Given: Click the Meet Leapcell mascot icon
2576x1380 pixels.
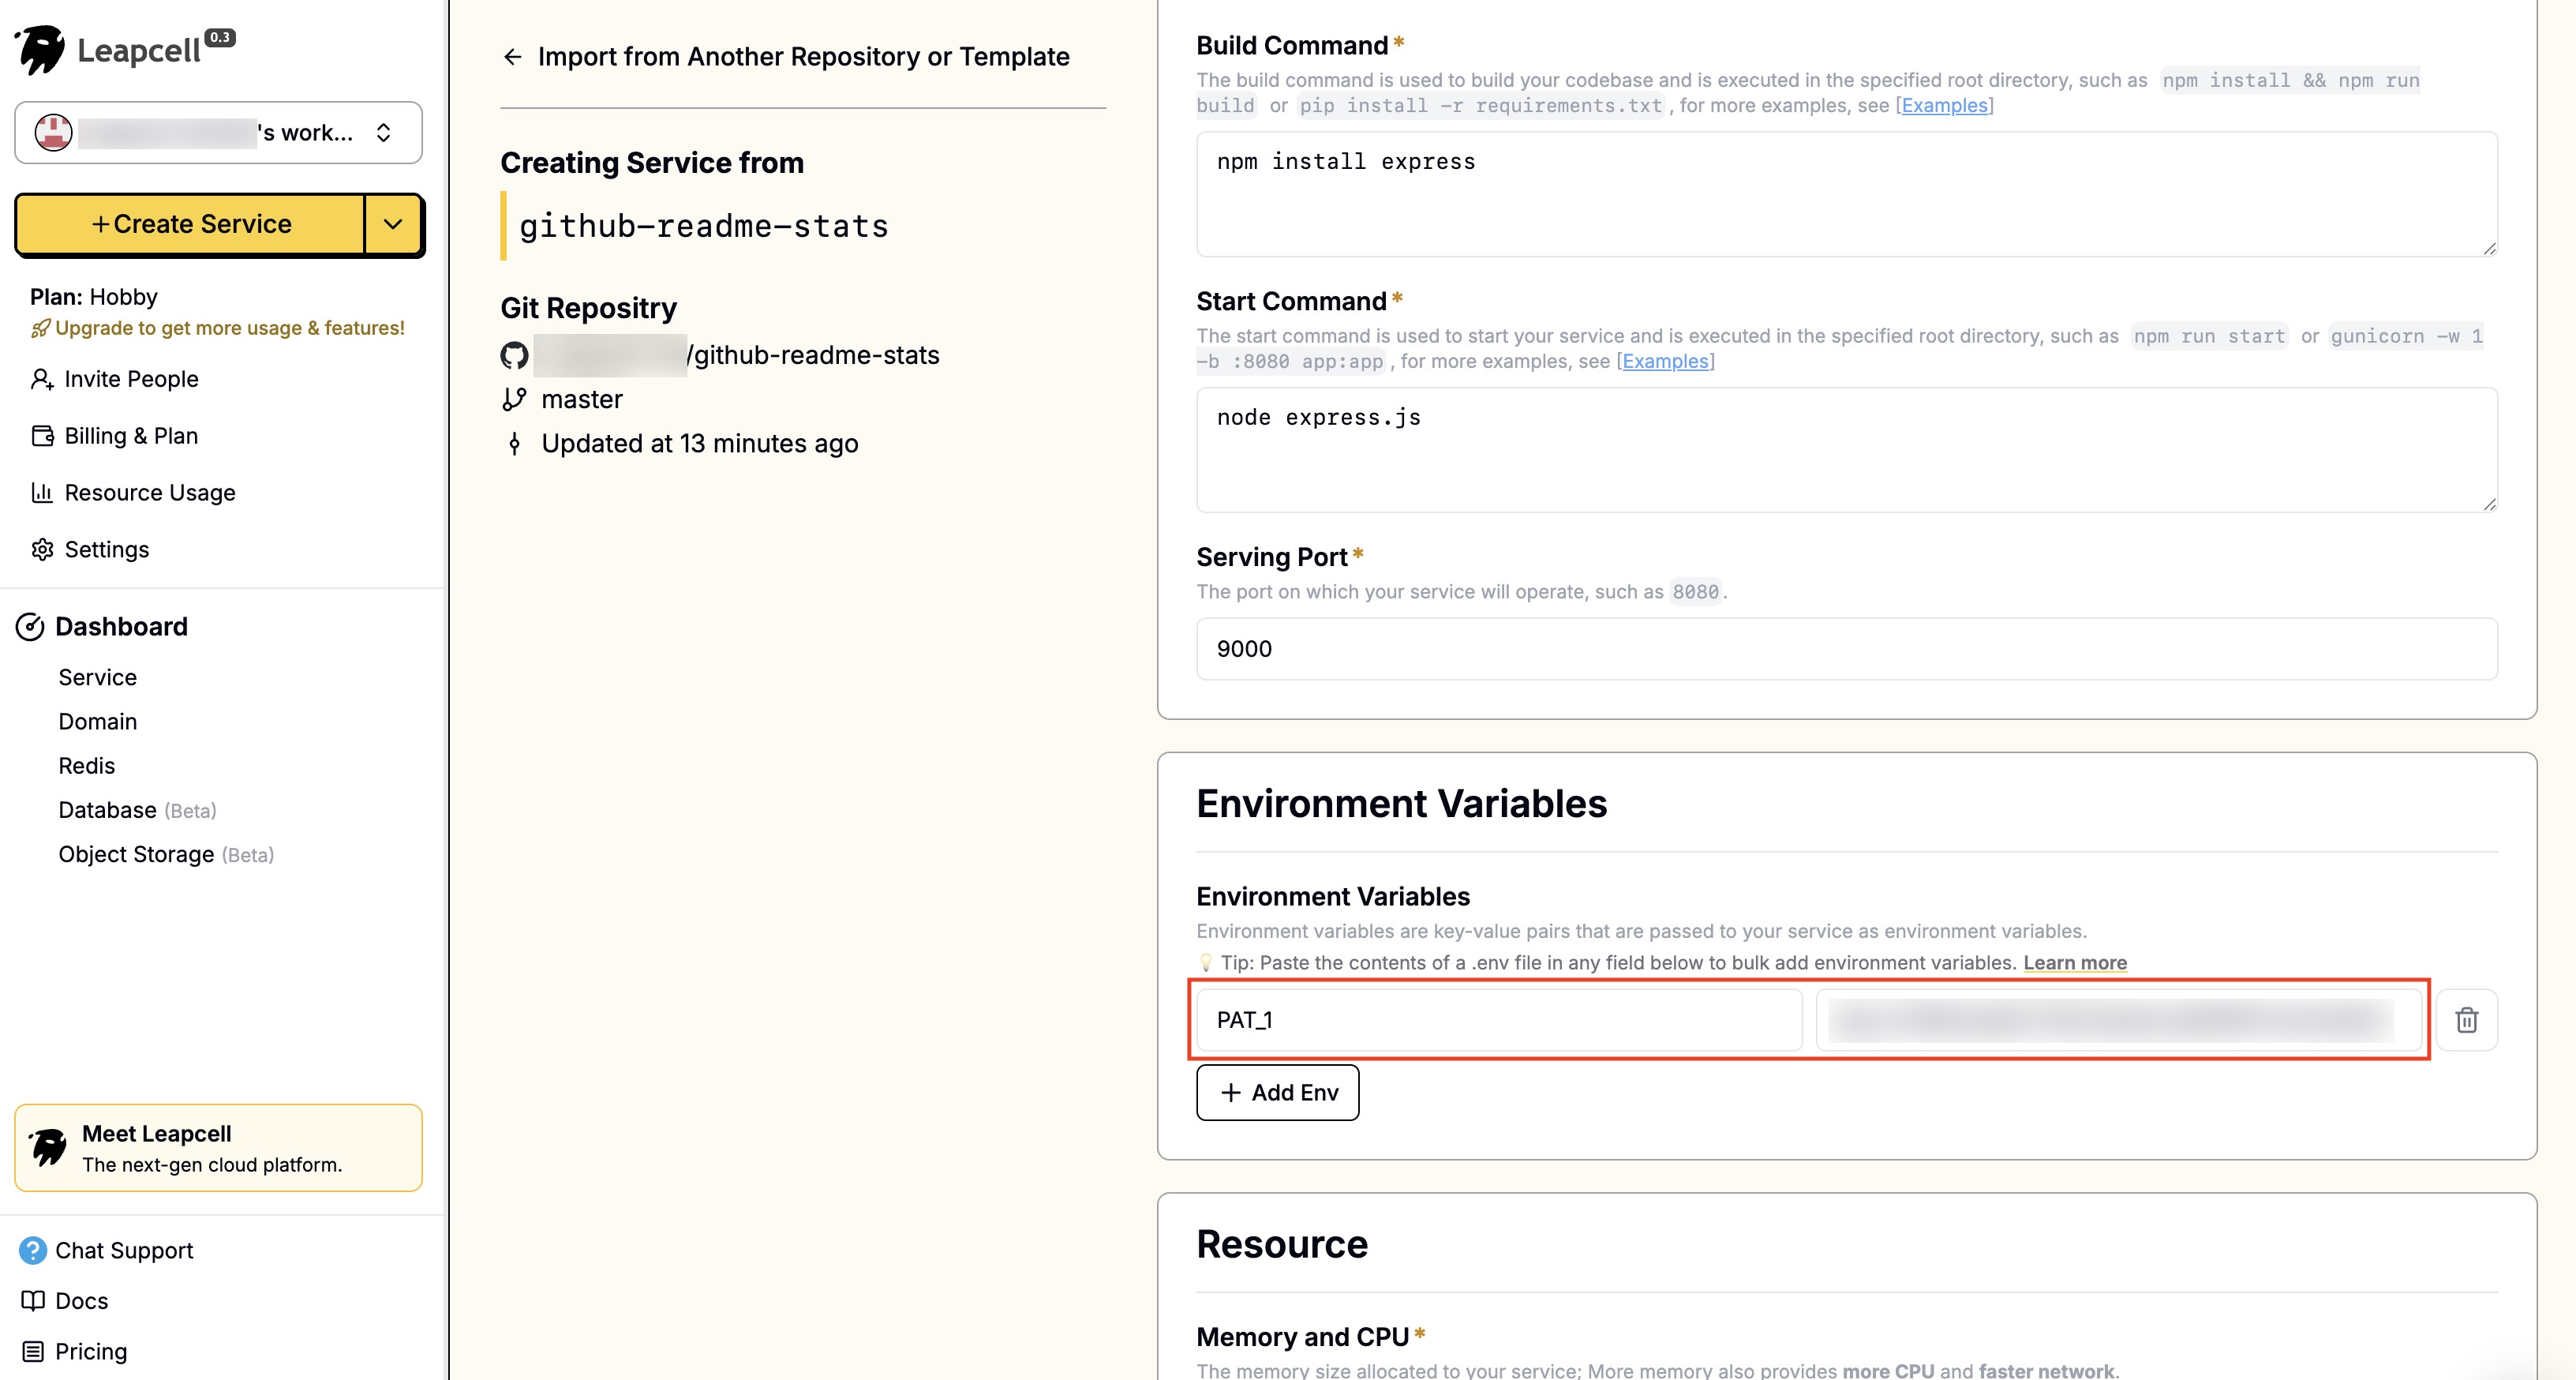Looking at the screenshot, I should (x=48, y=1147).
